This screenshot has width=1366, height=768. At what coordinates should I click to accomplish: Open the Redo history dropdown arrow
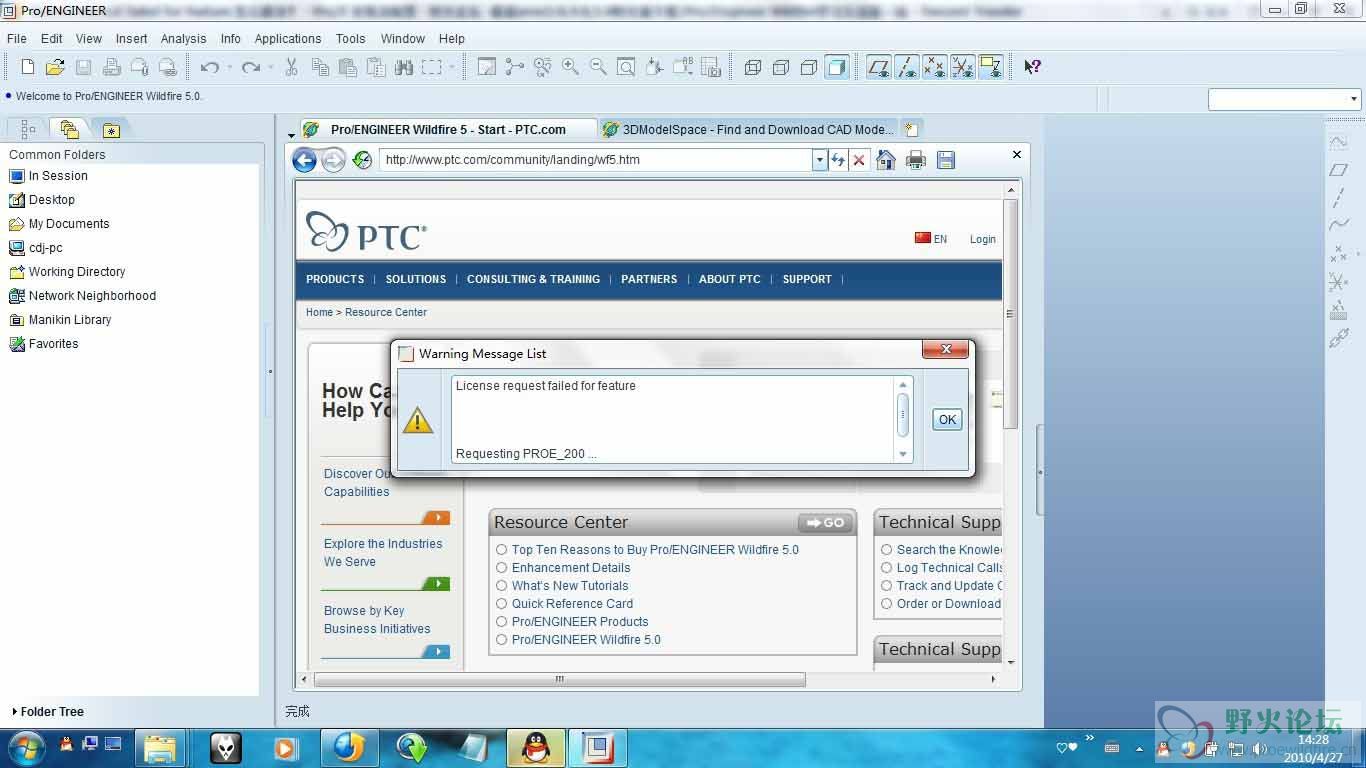click(x=271, y=67)
